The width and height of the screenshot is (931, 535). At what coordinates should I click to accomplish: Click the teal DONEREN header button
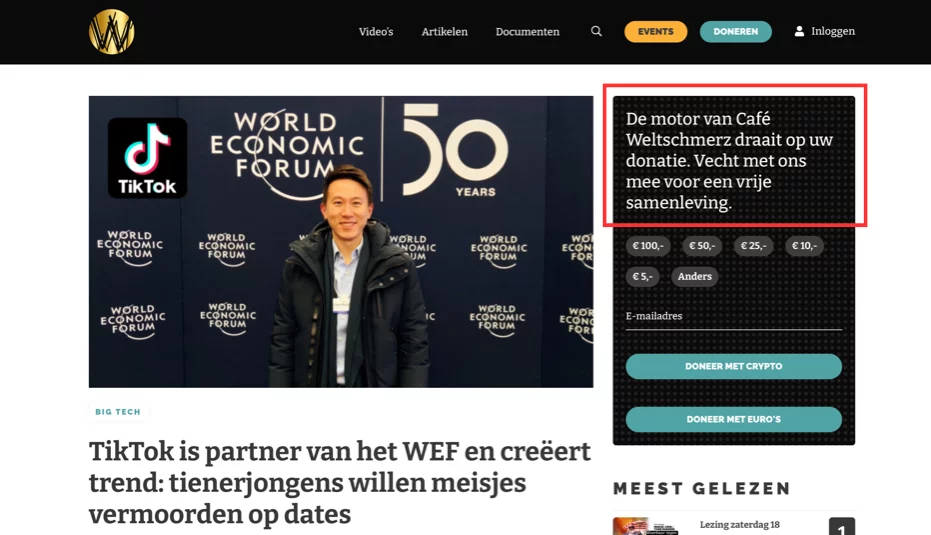click(736, 31)
